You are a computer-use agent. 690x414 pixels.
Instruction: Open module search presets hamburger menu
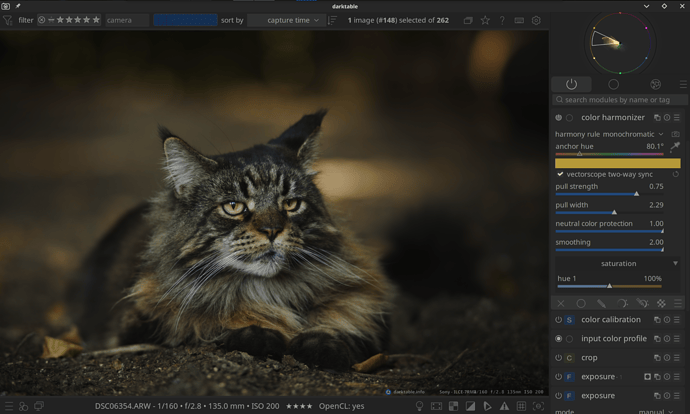[683, 85]
